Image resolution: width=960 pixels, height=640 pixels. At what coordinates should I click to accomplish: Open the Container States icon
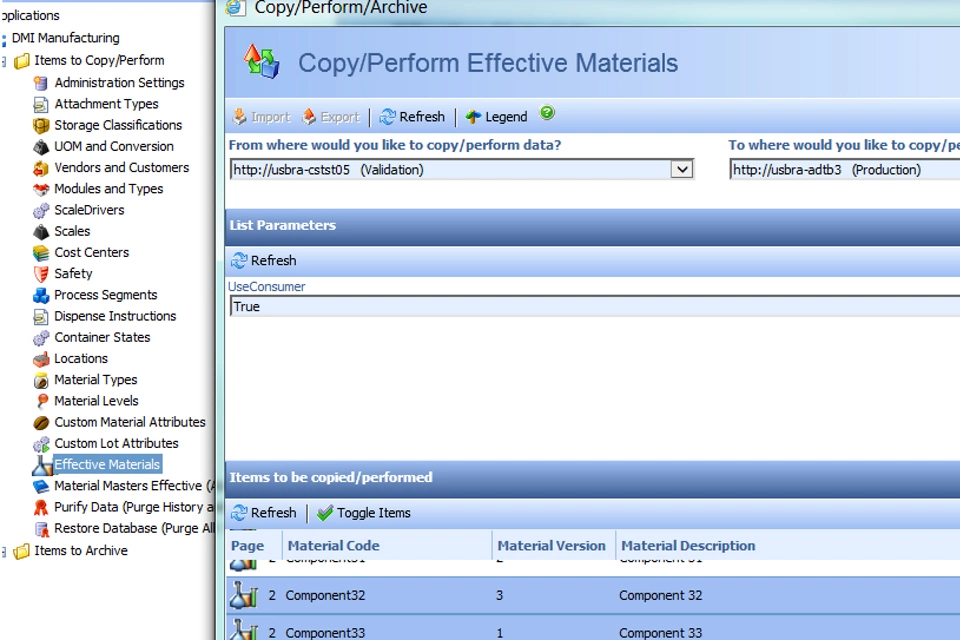40,337
